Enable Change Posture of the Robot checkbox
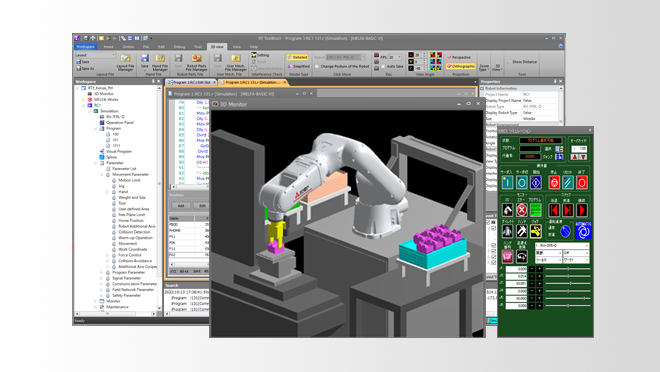 (x=317, y=66)
